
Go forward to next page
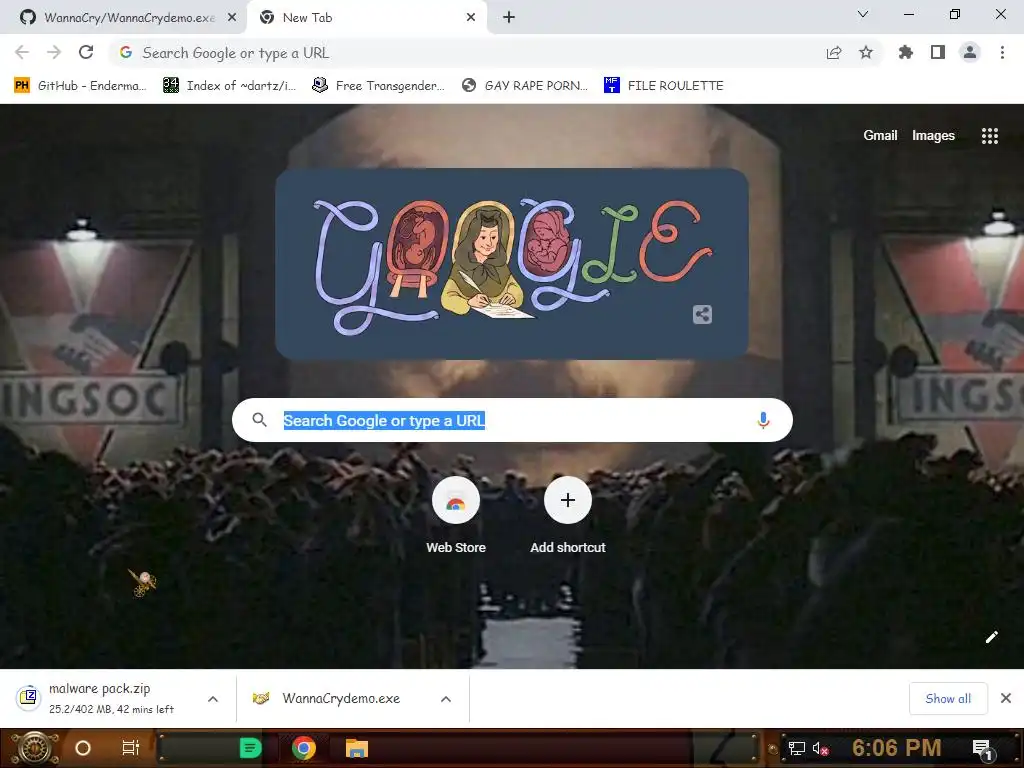click(x=54, y=52)
